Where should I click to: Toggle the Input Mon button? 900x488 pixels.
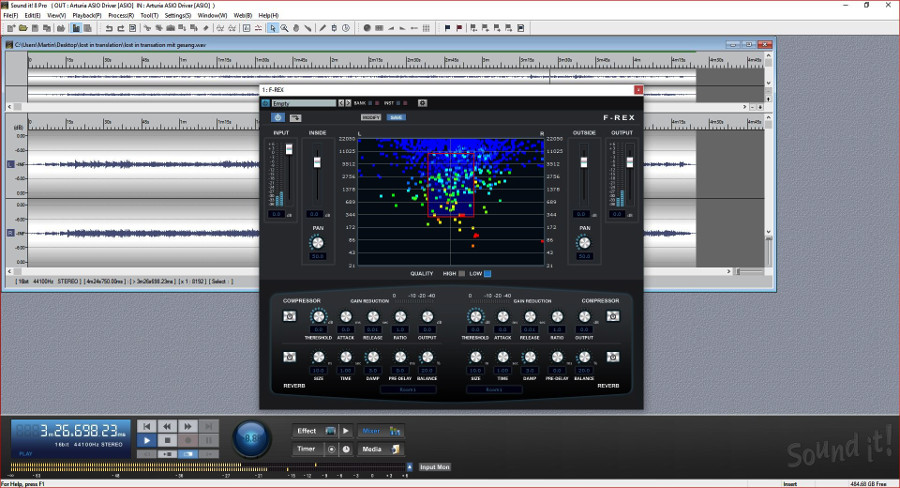click(435, 467)
